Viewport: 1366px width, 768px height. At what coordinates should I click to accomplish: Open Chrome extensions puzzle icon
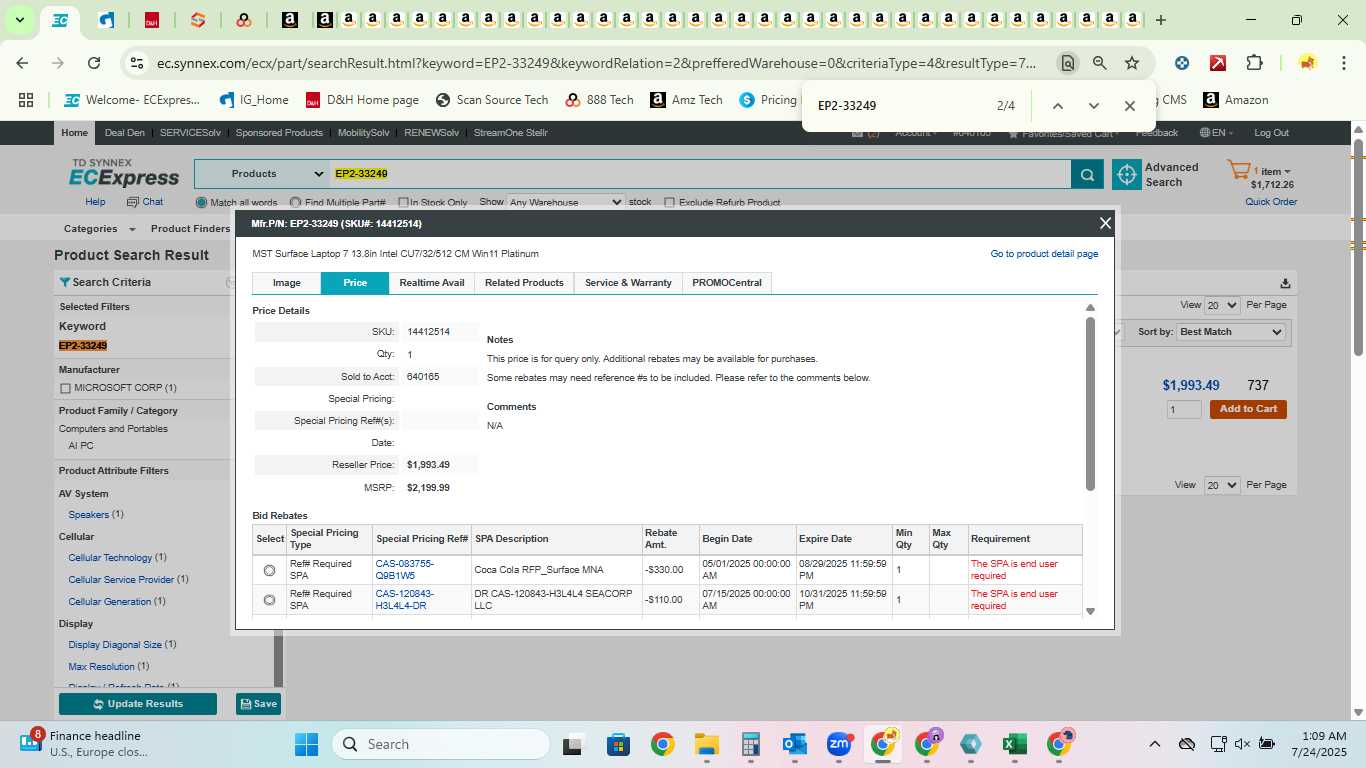tap(1254, 63)
